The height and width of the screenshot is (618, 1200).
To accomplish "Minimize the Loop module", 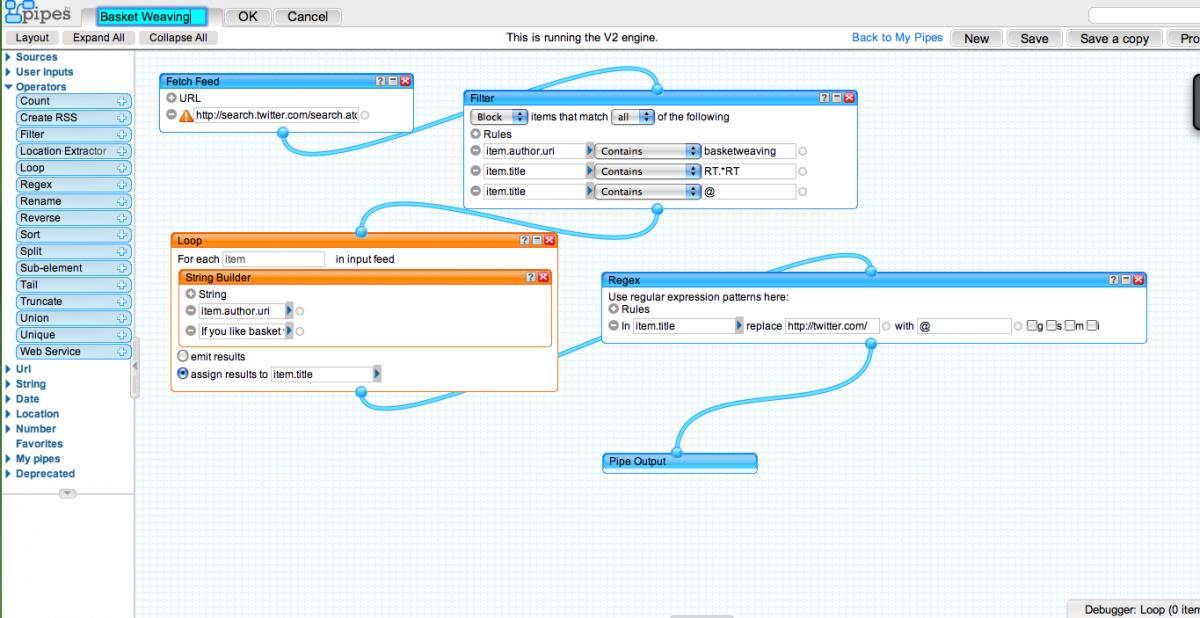I will point(537,241).
